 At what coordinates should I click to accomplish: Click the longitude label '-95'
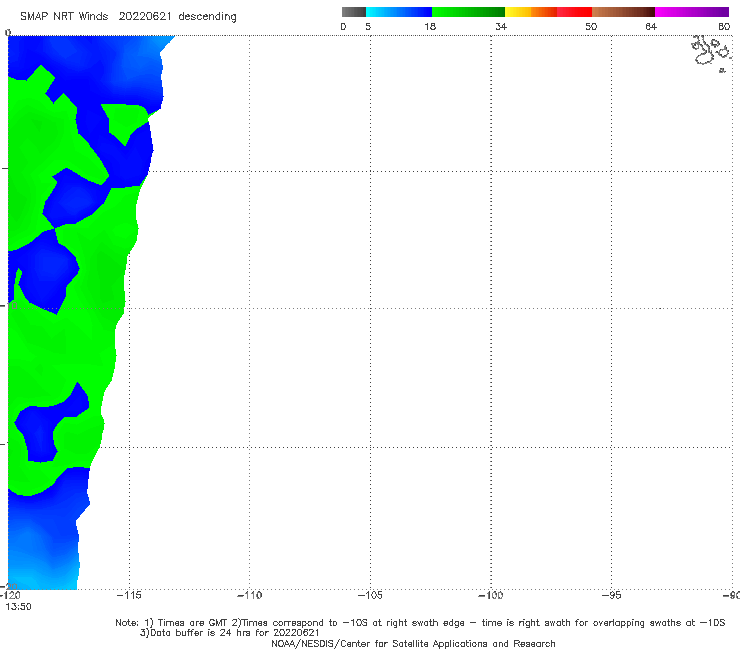[611, 595]
